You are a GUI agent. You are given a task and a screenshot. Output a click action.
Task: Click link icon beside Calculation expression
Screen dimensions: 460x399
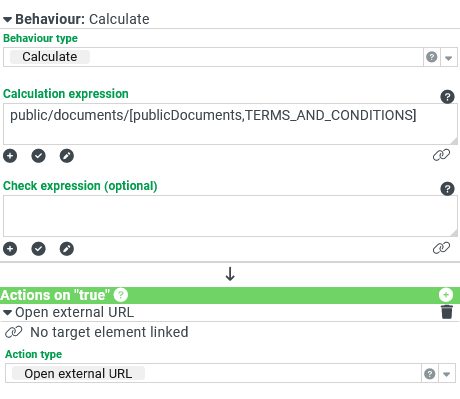tap(441, 155)
